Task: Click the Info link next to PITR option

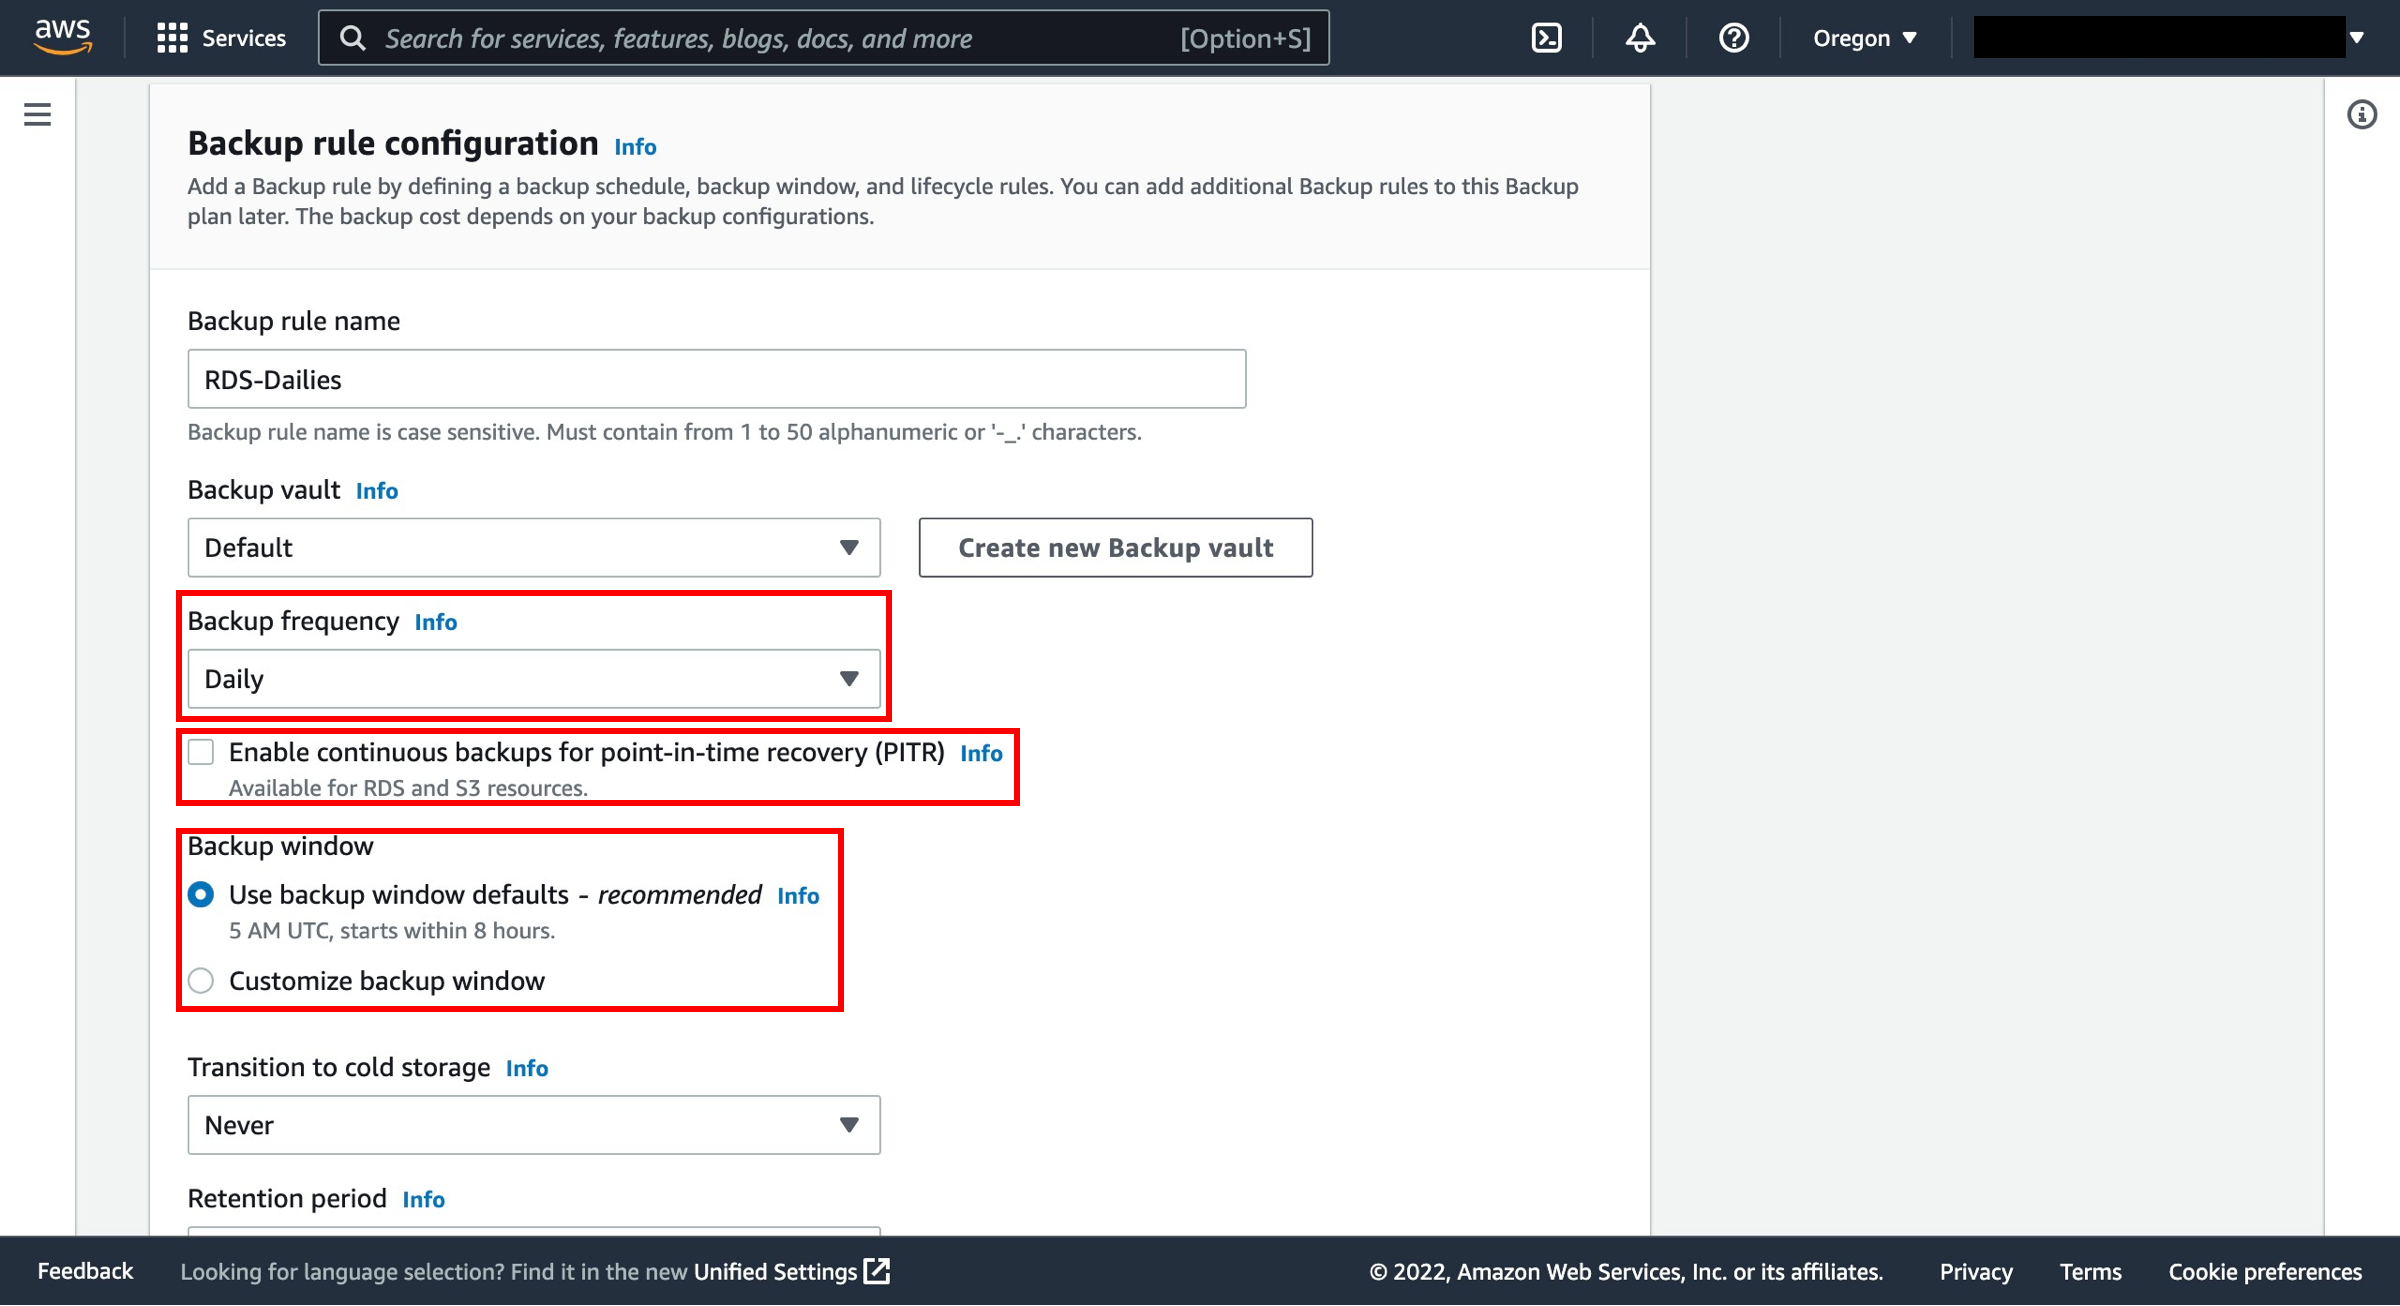Action: coord(981,751)
